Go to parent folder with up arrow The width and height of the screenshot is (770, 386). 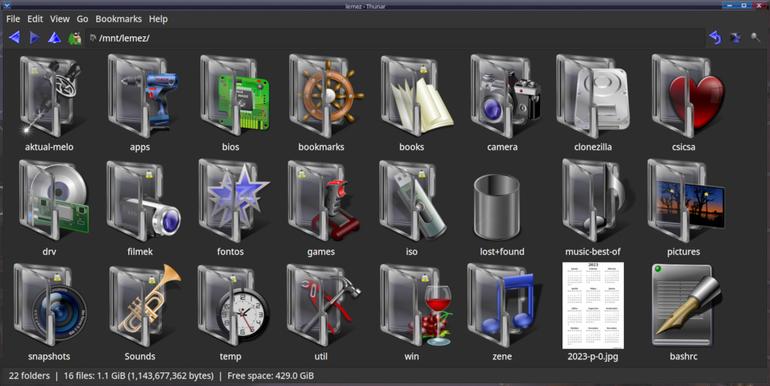click(x=55, y=37)
